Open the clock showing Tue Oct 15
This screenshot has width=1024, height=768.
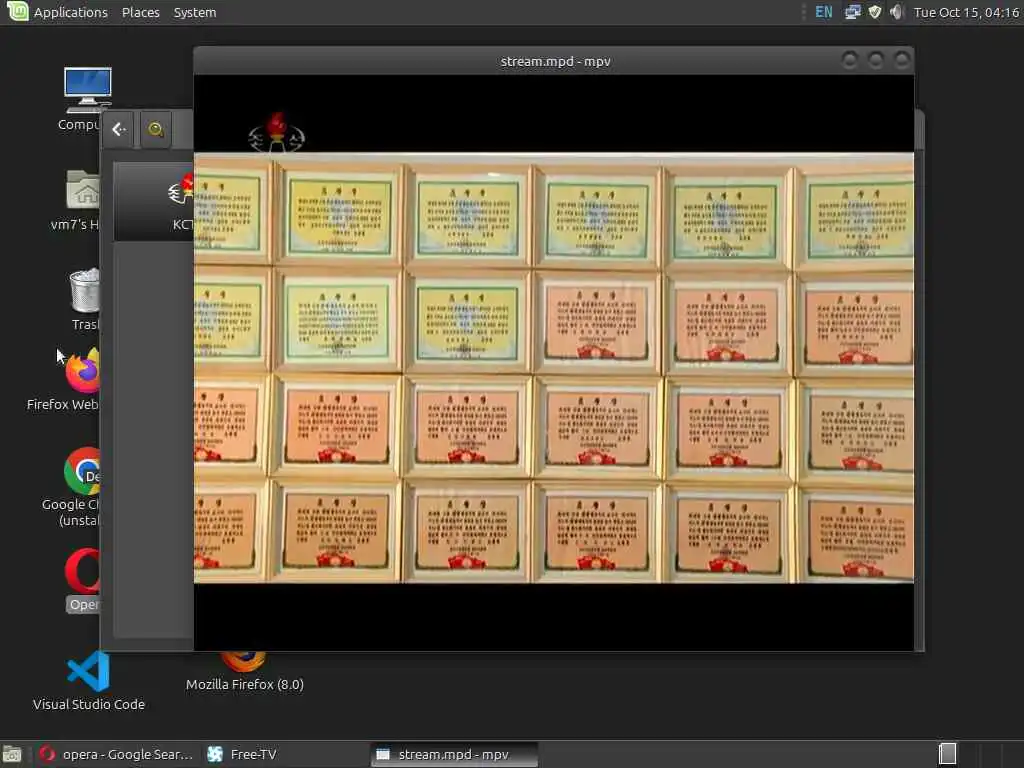tap(966, 12)
